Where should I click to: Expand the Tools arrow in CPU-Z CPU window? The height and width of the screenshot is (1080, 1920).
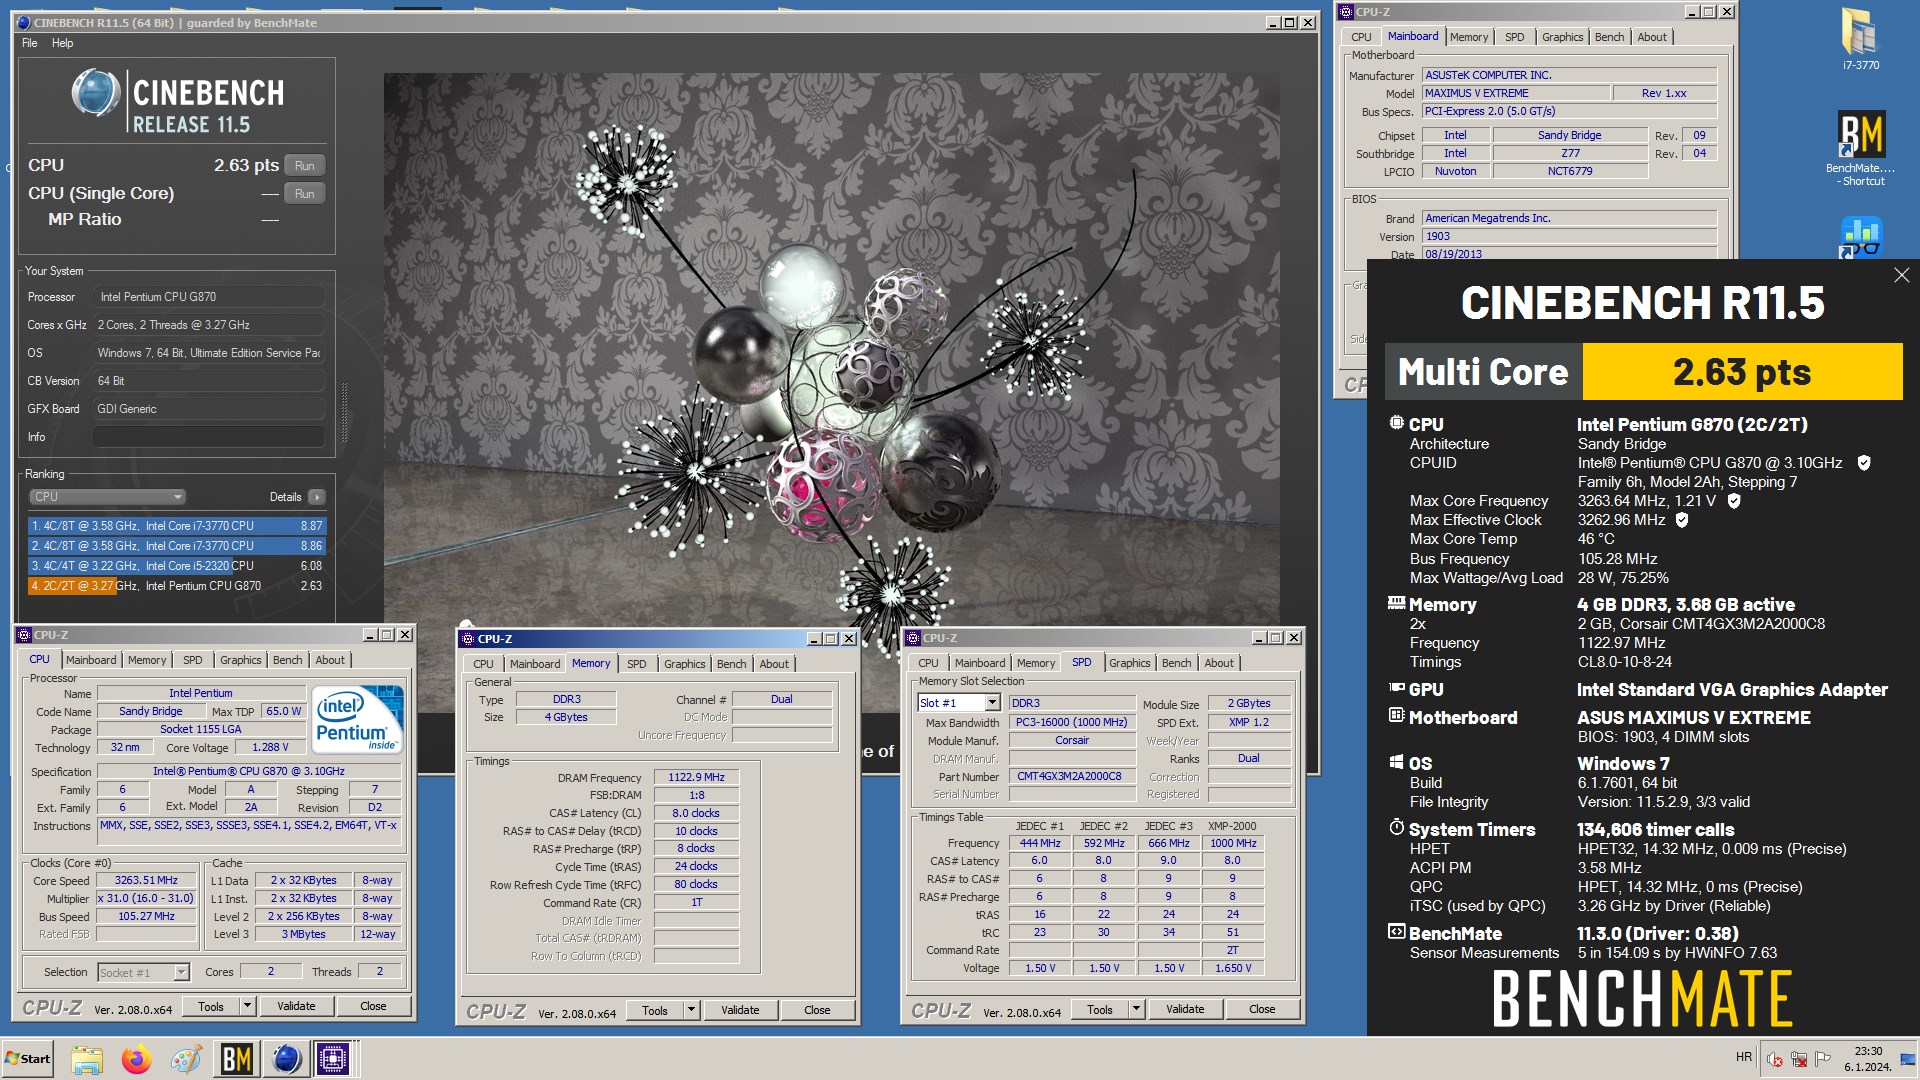click(x=247, y=1006)
